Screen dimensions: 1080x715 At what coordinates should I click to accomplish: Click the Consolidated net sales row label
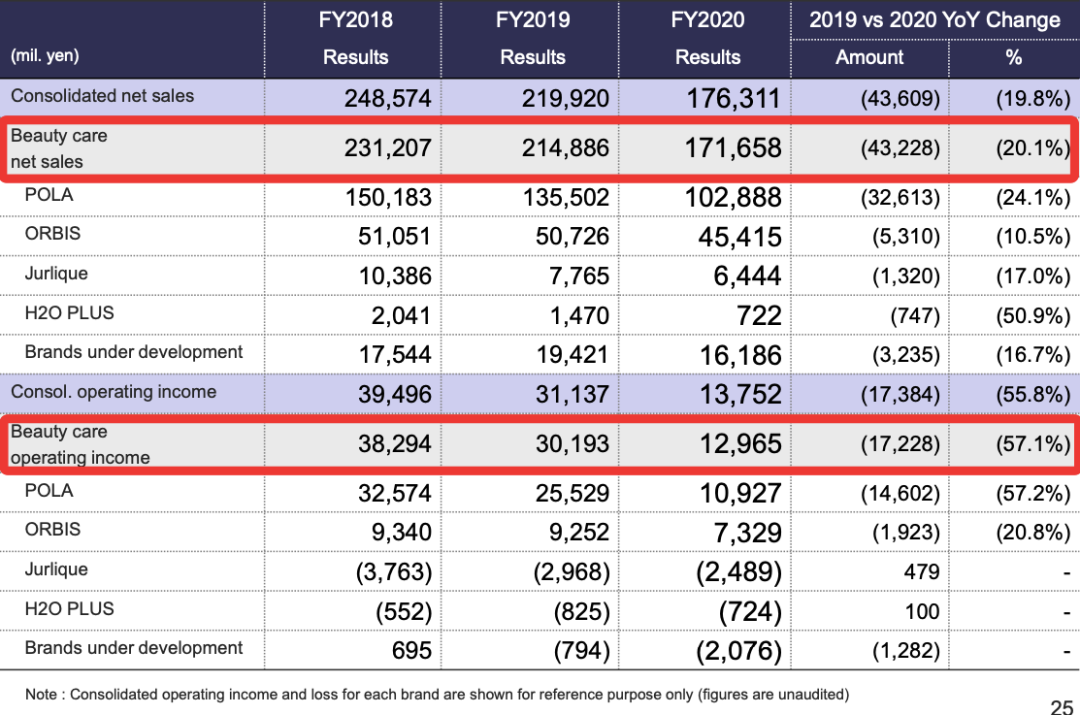(102, 97)
